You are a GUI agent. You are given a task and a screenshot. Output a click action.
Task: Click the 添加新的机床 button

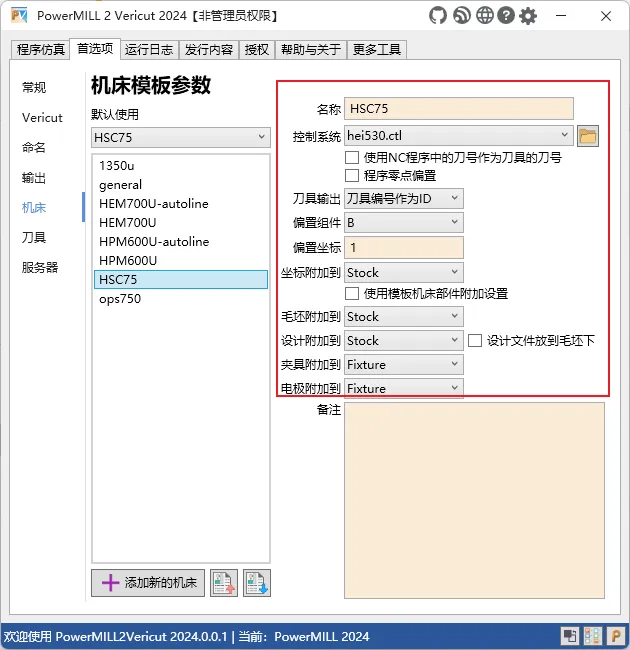[148, 583]
